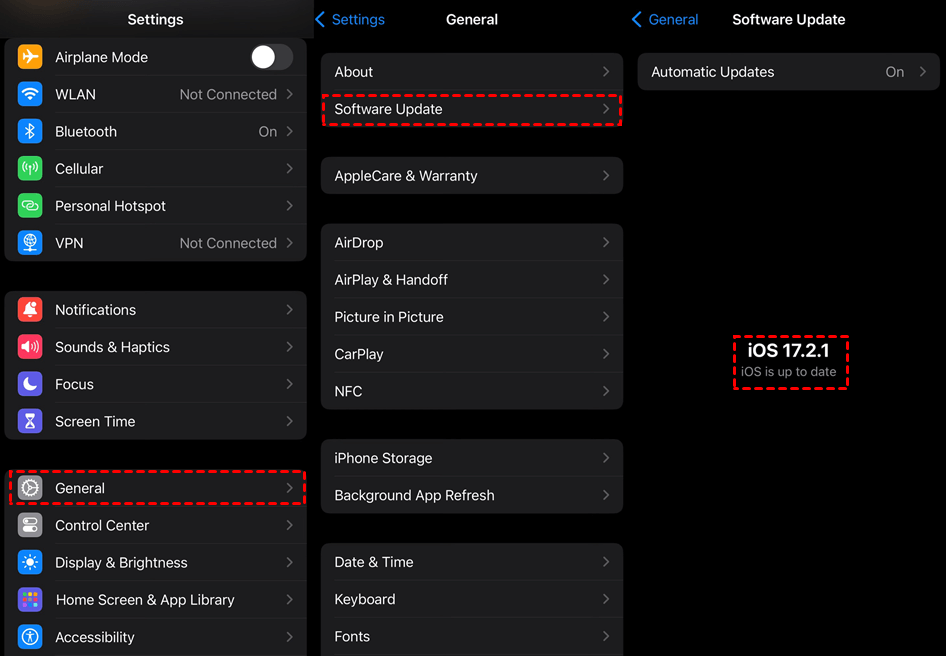The height and width of the screenshot is (656, 946).
Task: Tap the Airplane Mode icon
Action: point(30,57)
